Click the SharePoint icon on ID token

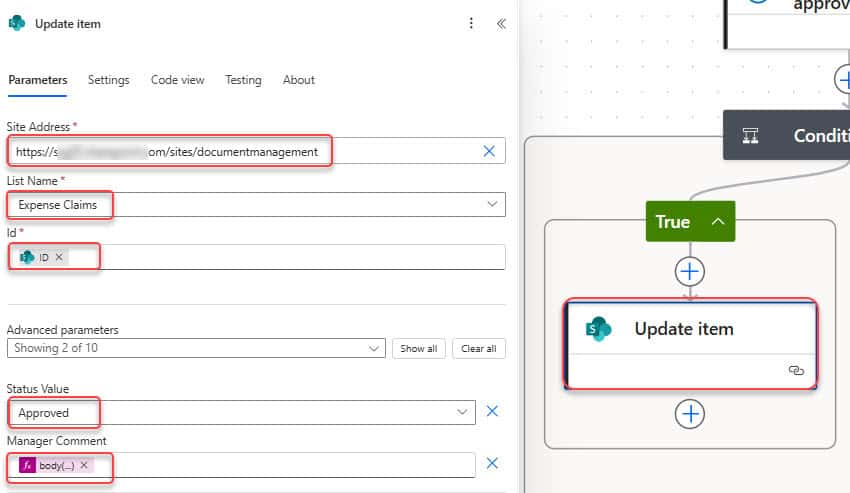pyautogui.click(x=27, y=257)
